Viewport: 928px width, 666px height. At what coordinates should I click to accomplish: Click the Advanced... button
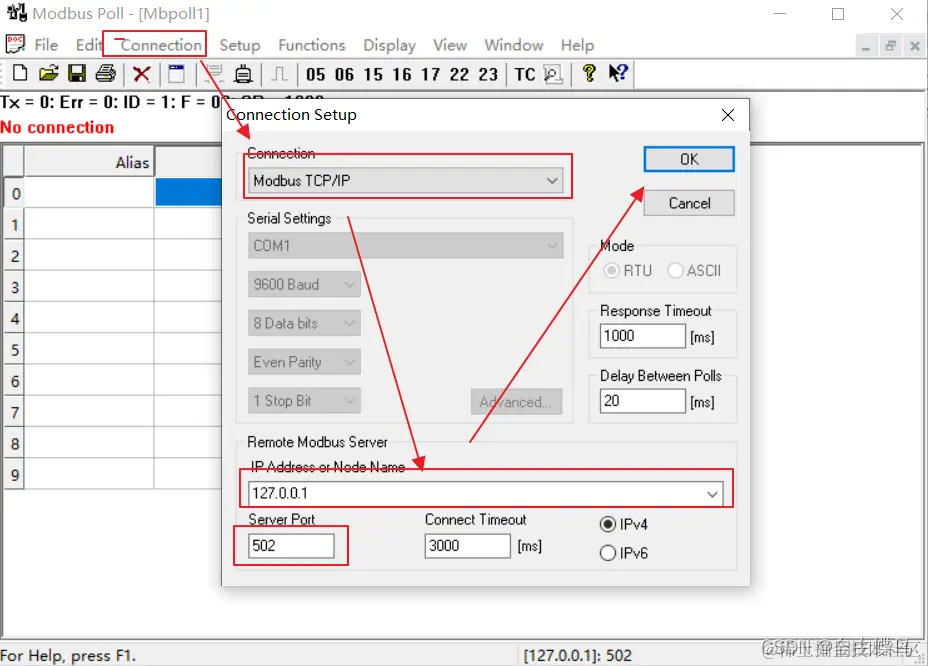pos(516,402)
